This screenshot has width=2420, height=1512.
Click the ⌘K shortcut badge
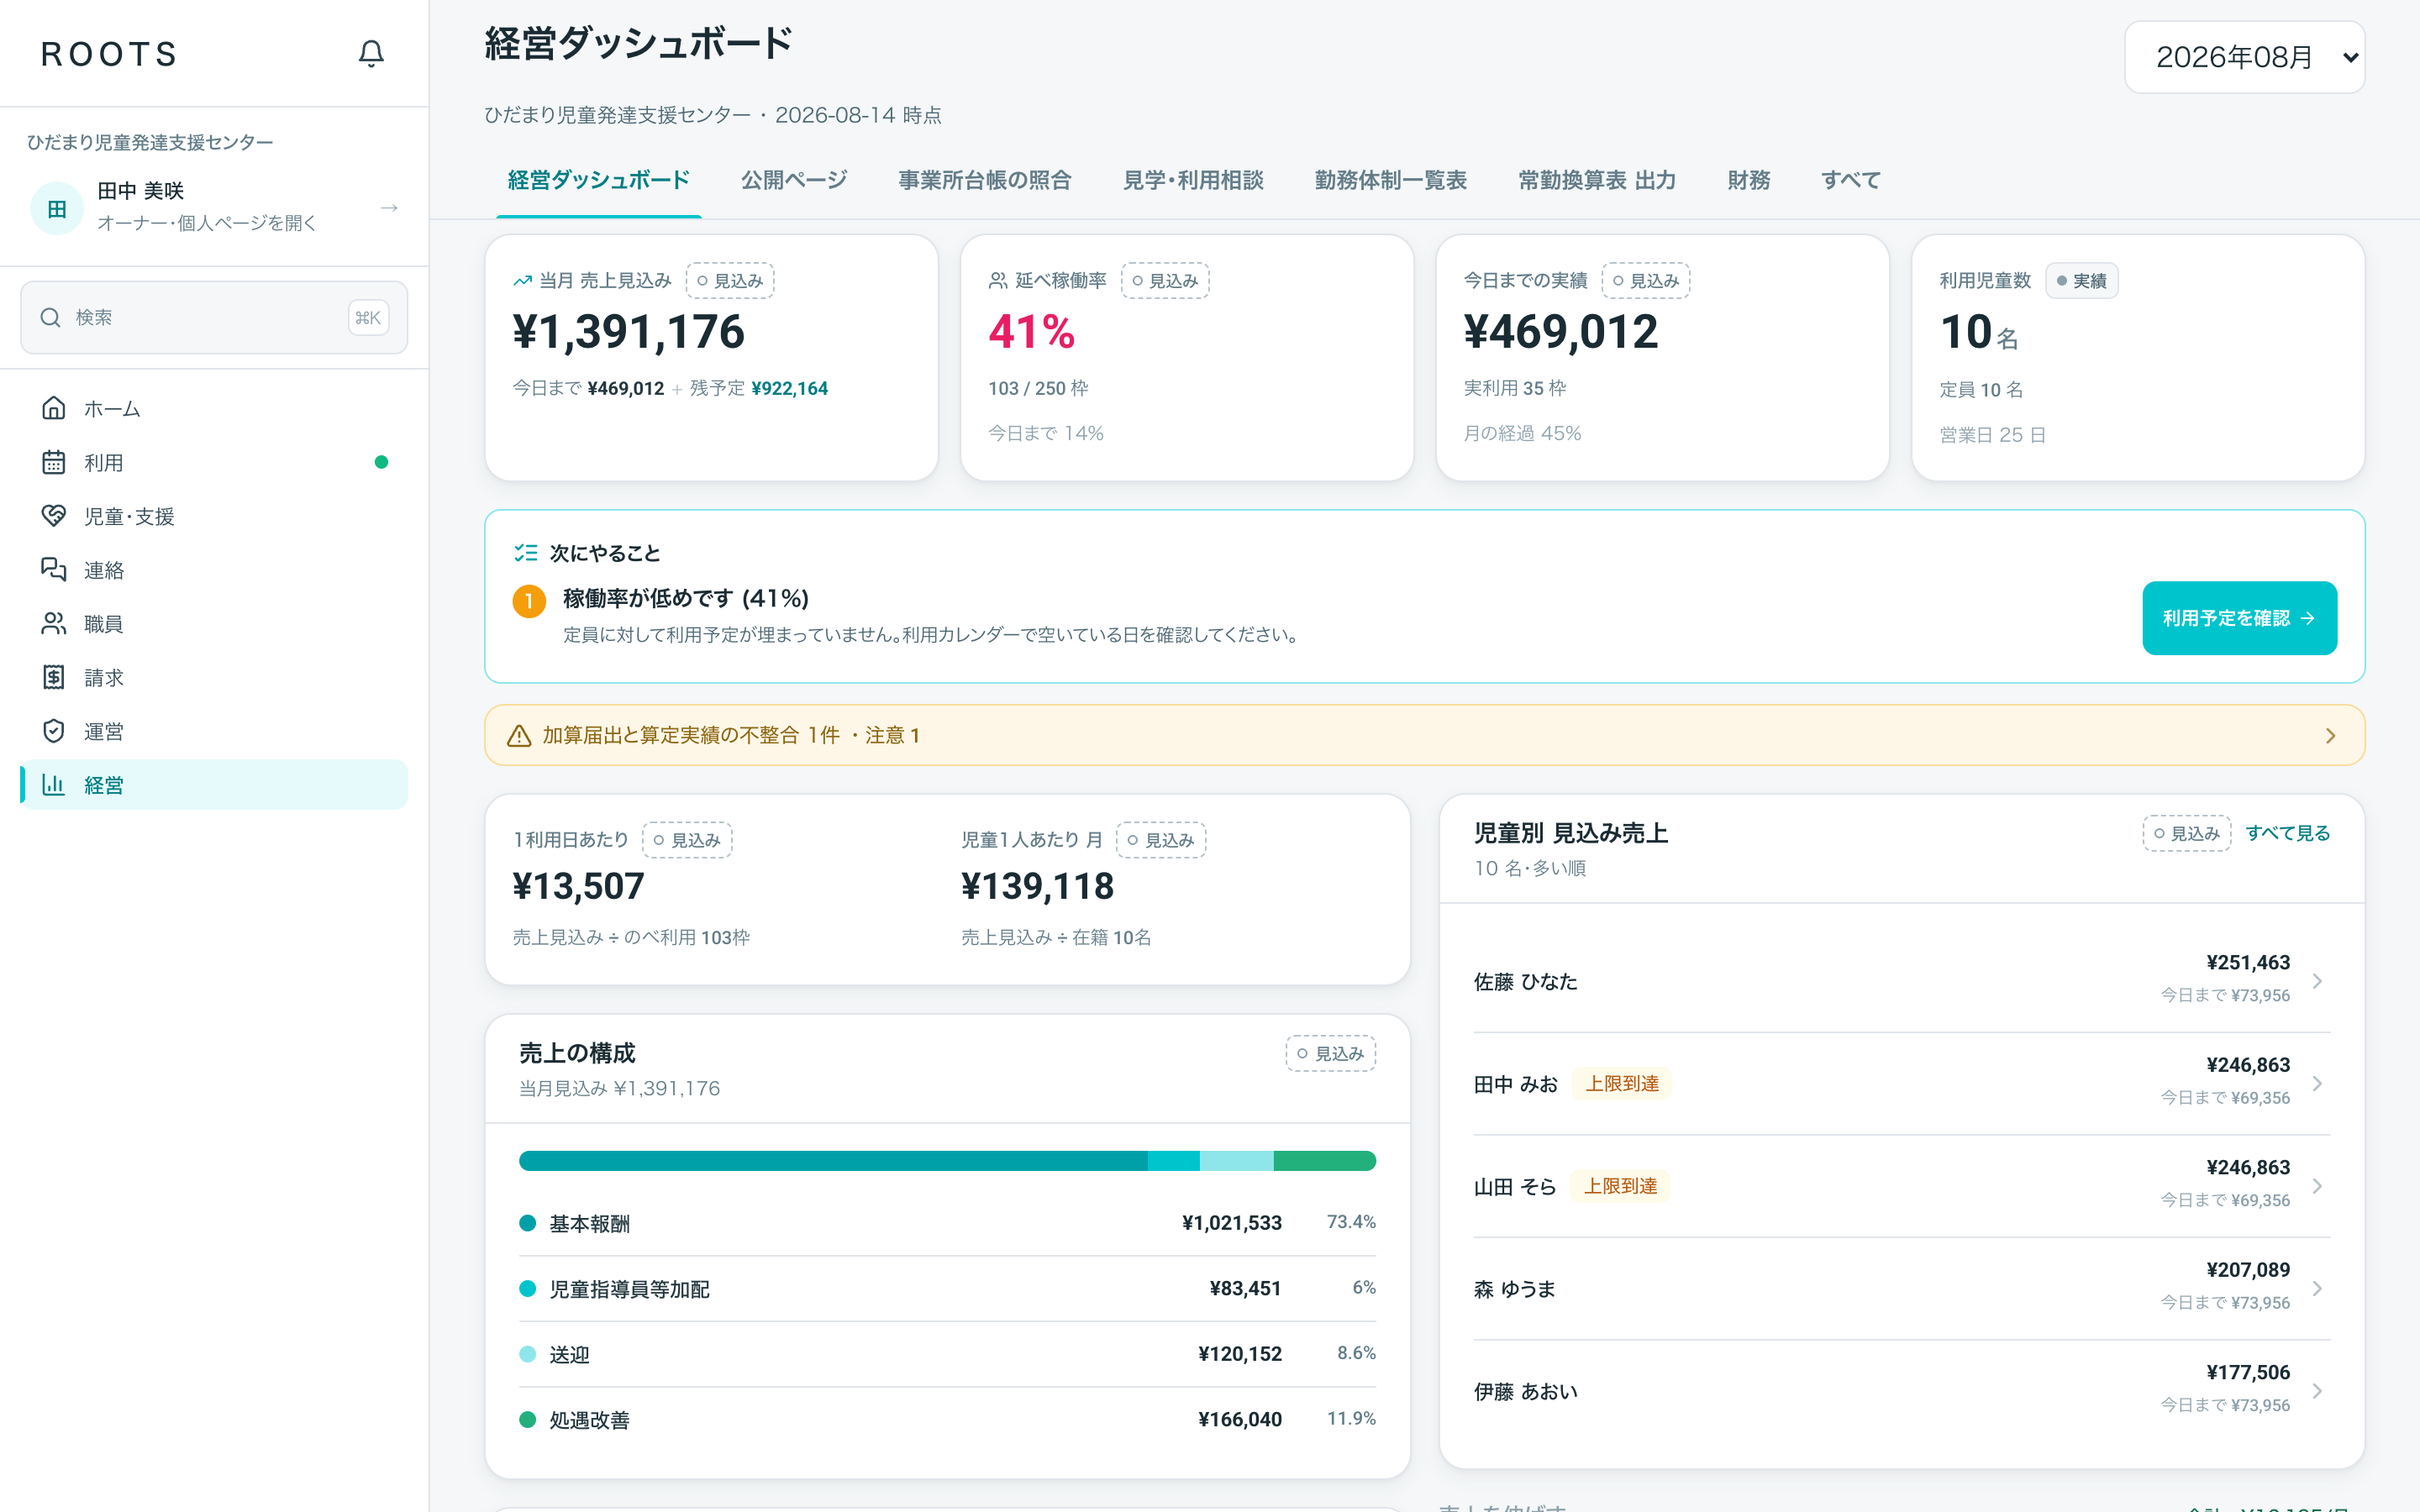pyautogui.click(x=368, y=318)
